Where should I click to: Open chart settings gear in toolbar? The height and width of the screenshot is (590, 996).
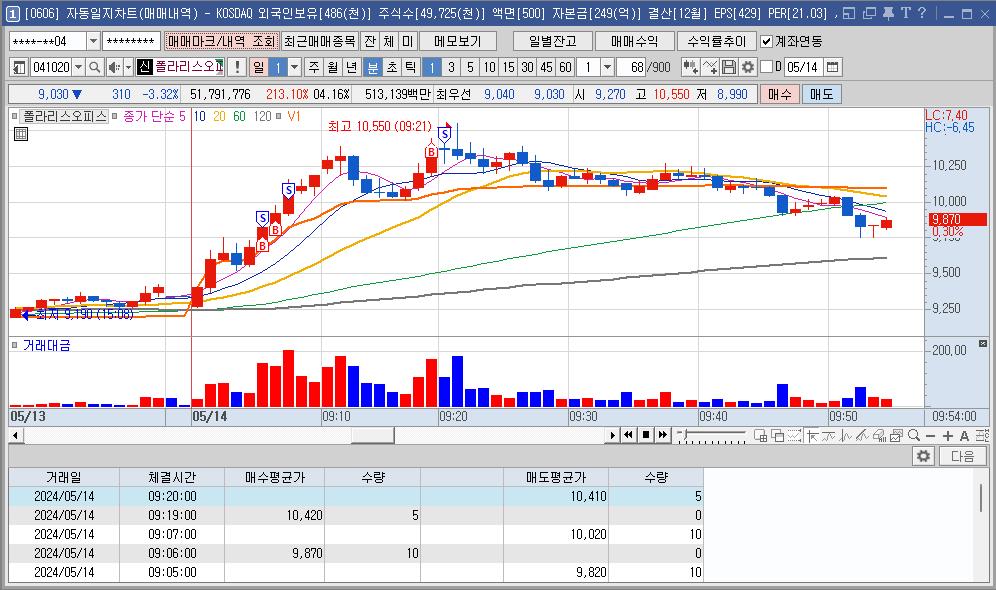click(x=748, y=67)
